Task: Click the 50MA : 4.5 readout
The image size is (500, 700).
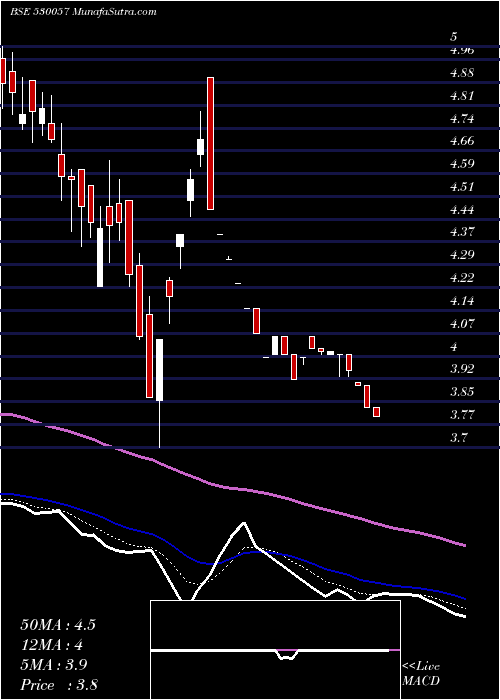Action: 58,625
